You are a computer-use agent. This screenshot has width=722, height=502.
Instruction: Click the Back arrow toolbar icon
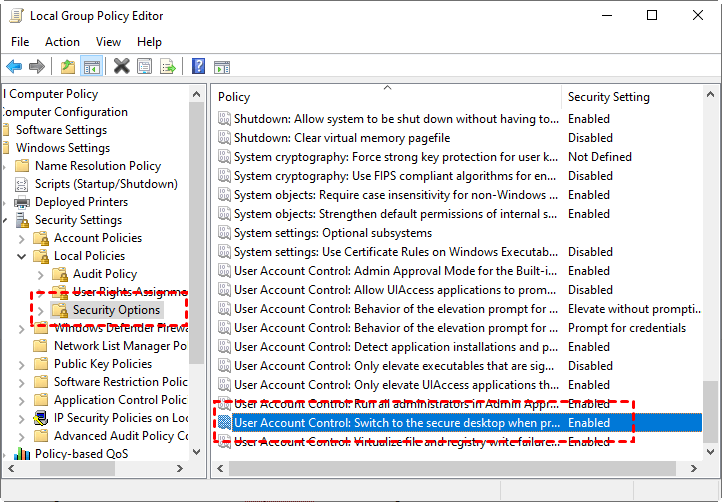point(14,67)
